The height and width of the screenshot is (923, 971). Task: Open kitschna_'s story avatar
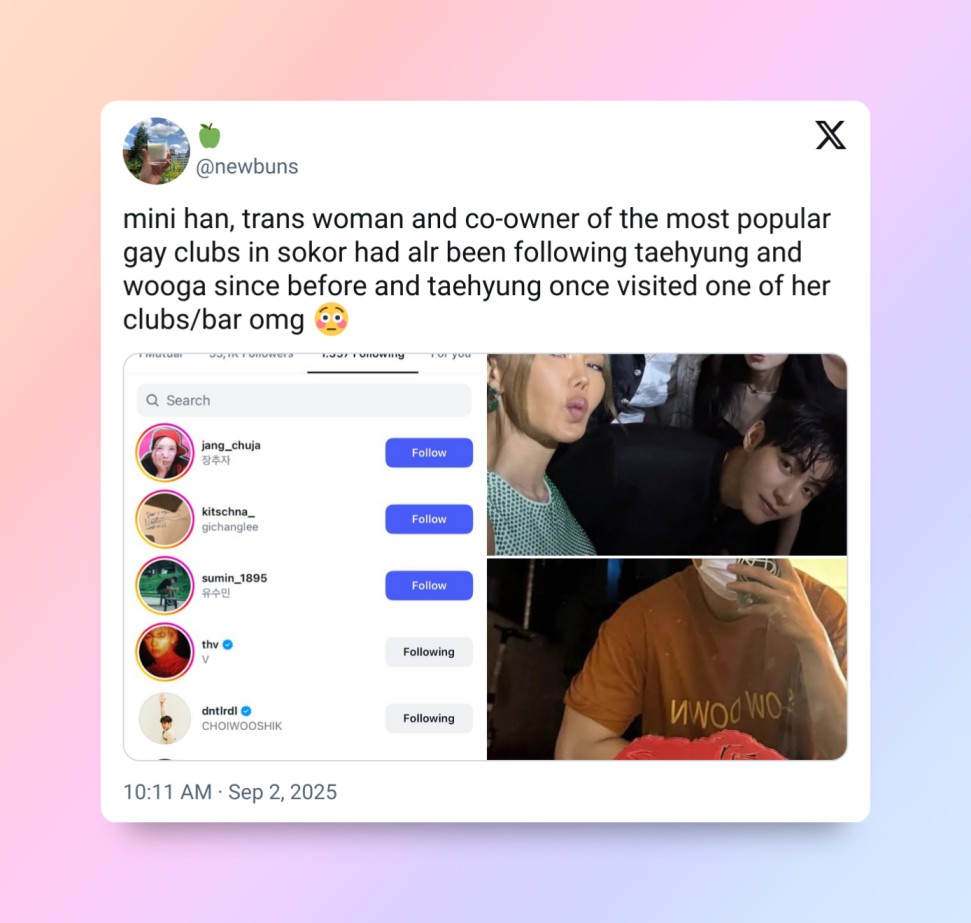click(x=165, y=519)
